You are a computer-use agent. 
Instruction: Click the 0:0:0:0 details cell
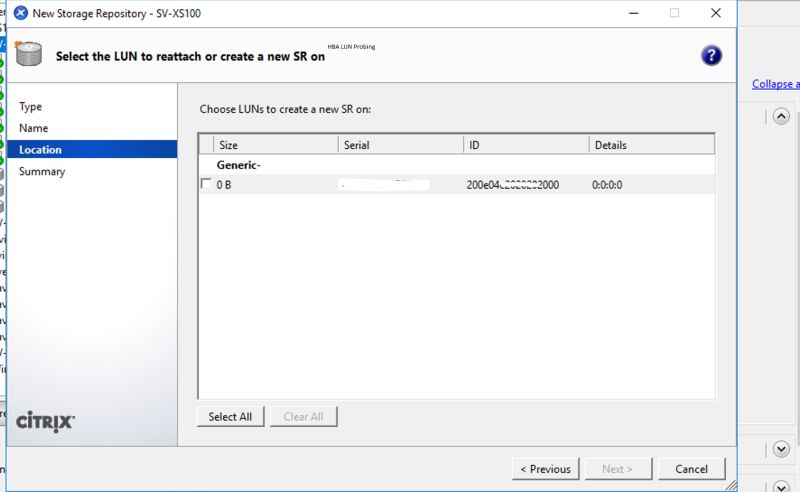pos(607,185)
